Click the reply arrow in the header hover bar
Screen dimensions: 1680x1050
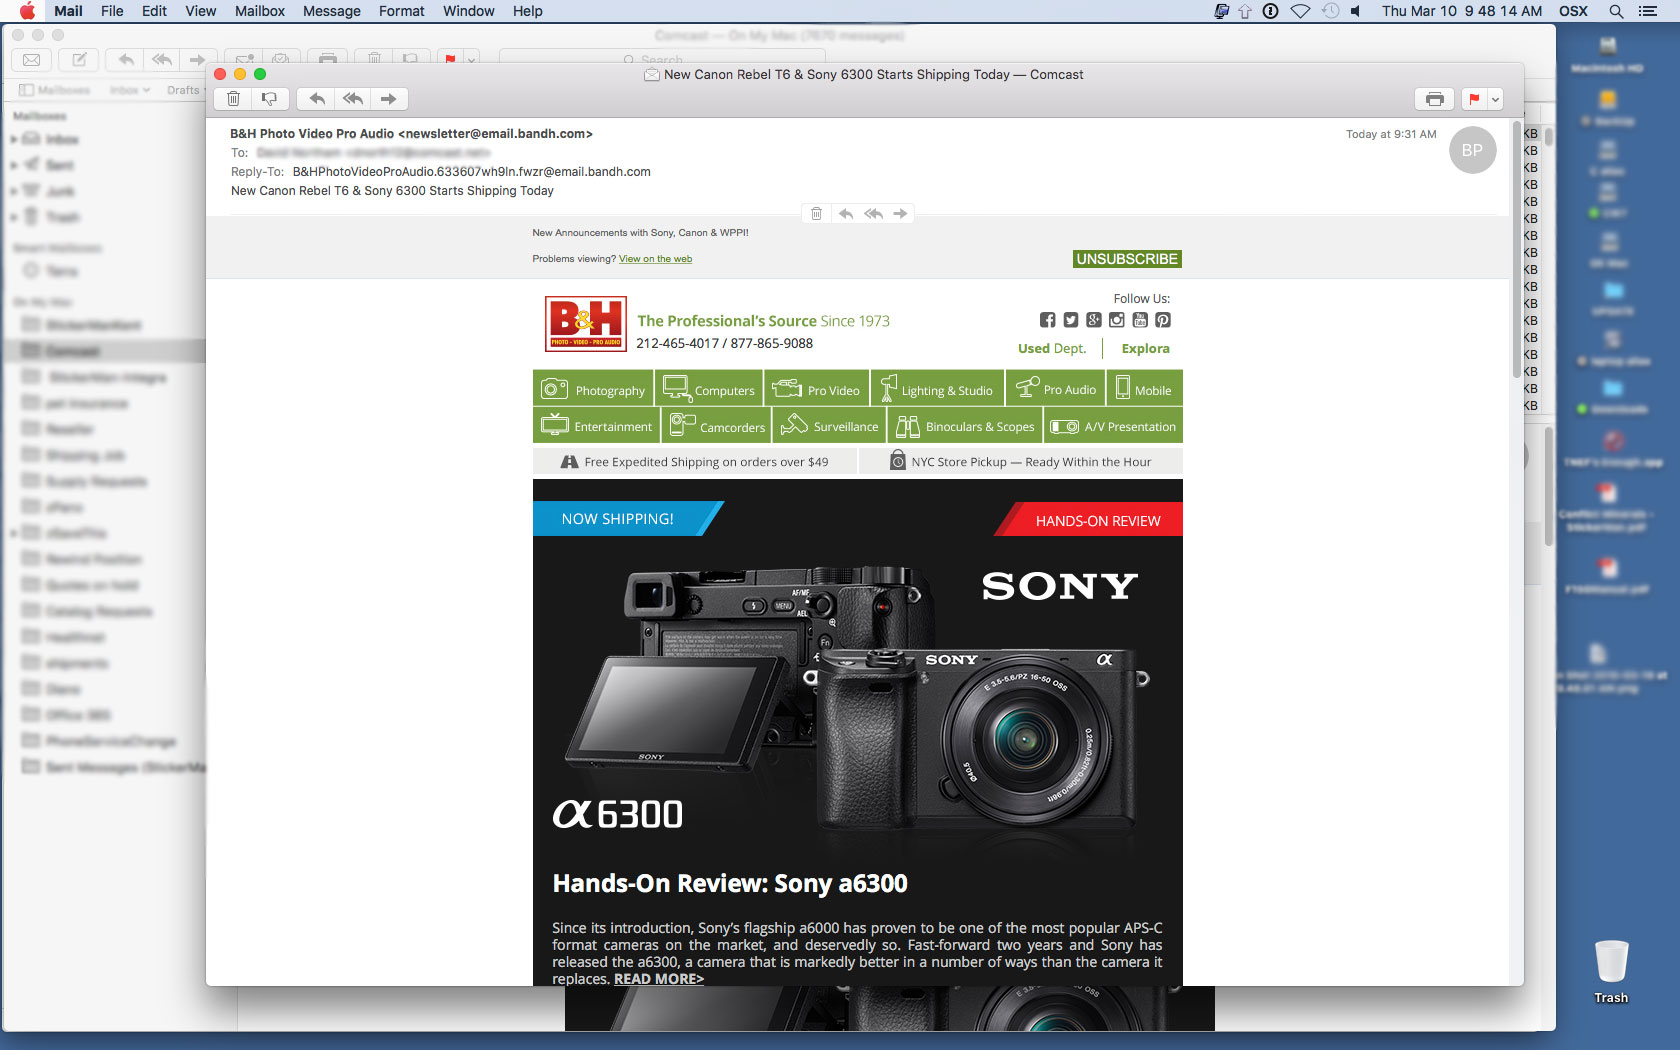point(846,214)
